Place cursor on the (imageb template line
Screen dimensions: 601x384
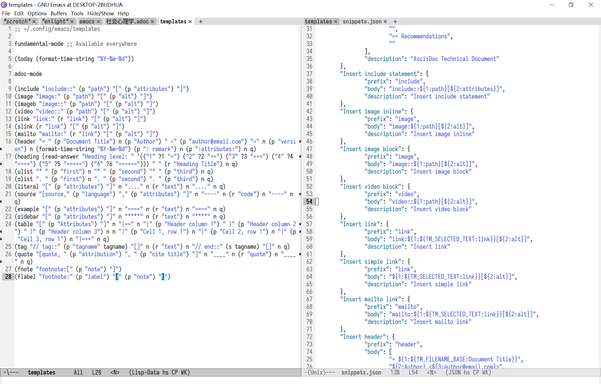coord(86,104)
